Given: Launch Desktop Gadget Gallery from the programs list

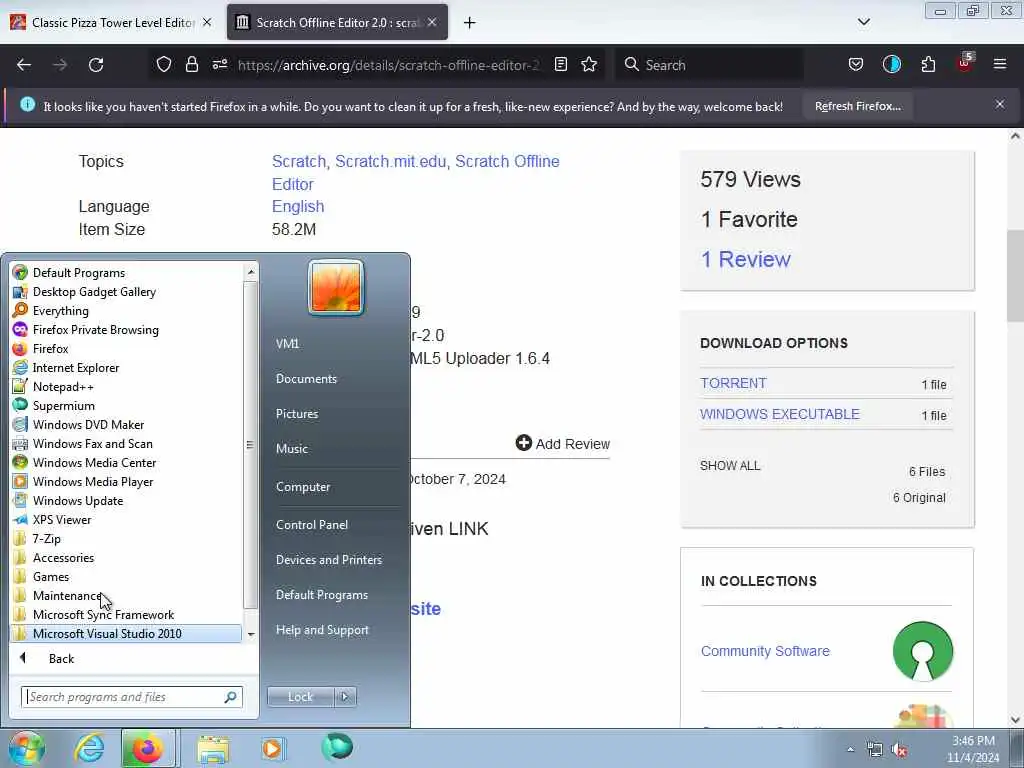Looking at the screenshot, I should (x=127, y=292).
